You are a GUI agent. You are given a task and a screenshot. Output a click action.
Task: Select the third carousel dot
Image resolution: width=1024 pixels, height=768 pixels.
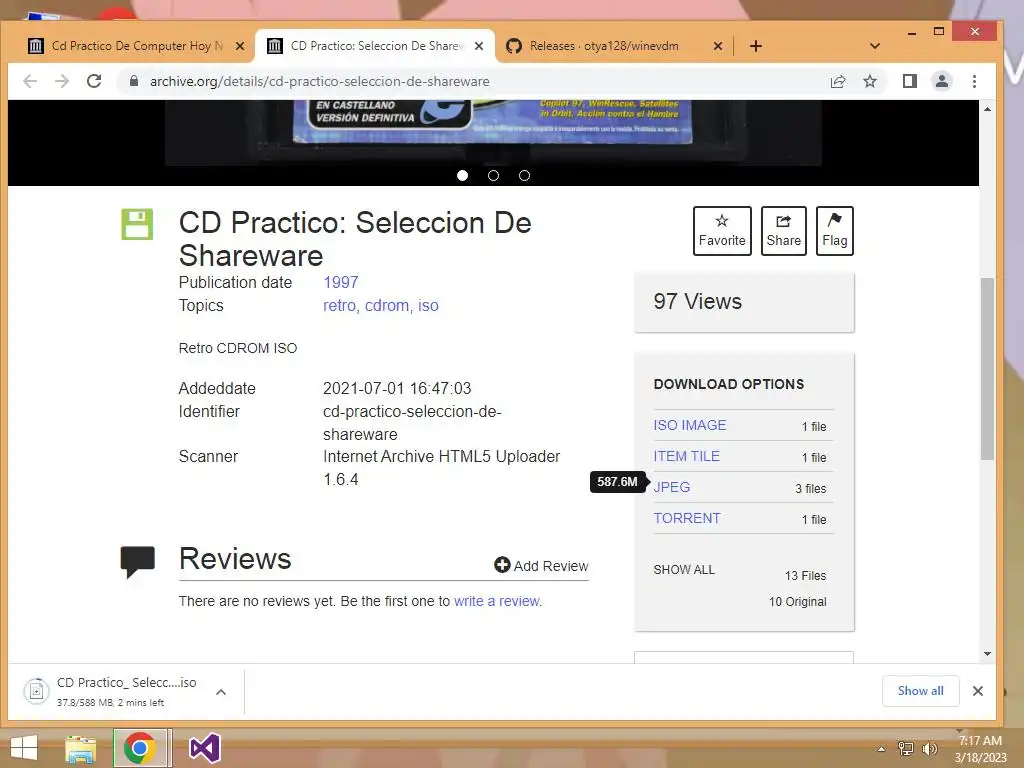click(524, 175)
